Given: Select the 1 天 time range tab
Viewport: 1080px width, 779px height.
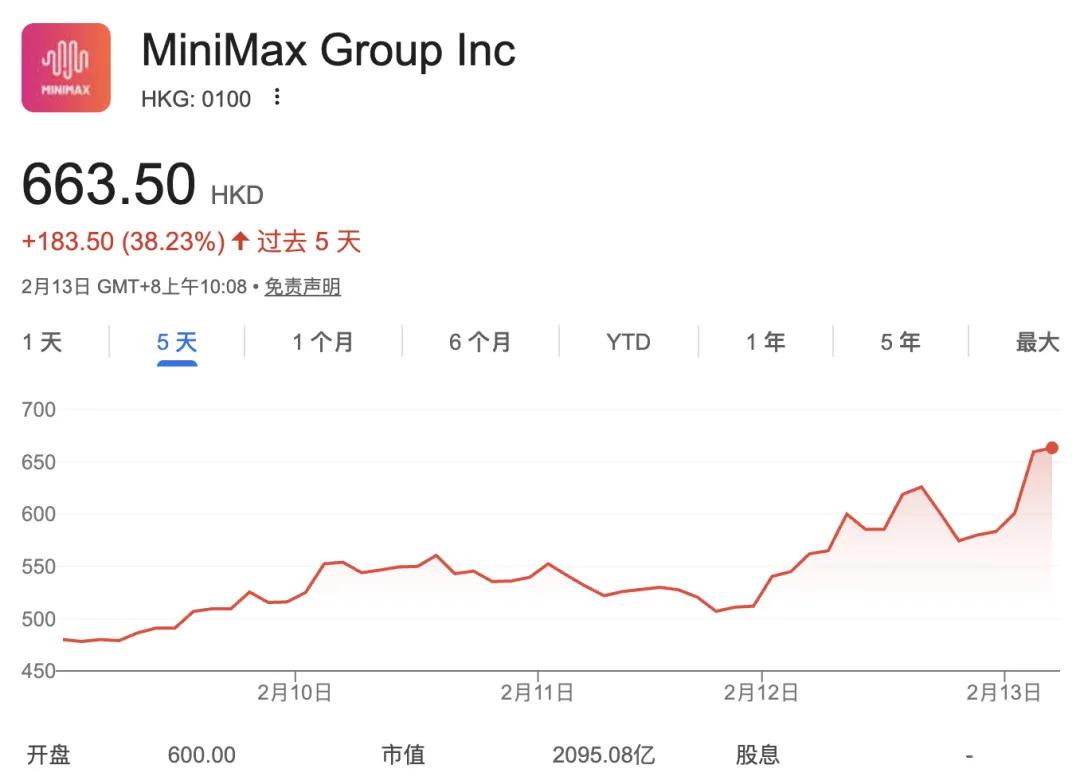Looking at the screenshot, I should point(42,342).
